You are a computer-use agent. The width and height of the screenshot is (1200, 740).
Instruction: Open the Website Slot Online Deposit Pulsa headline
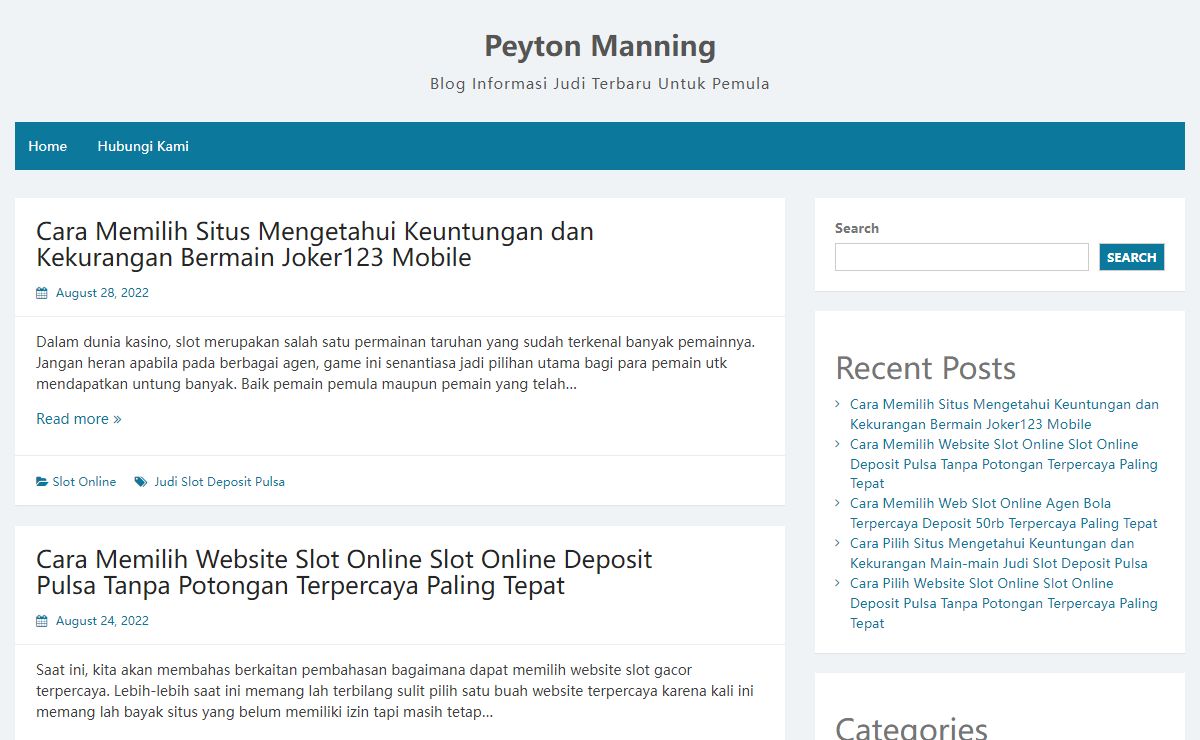click(344, 572)
